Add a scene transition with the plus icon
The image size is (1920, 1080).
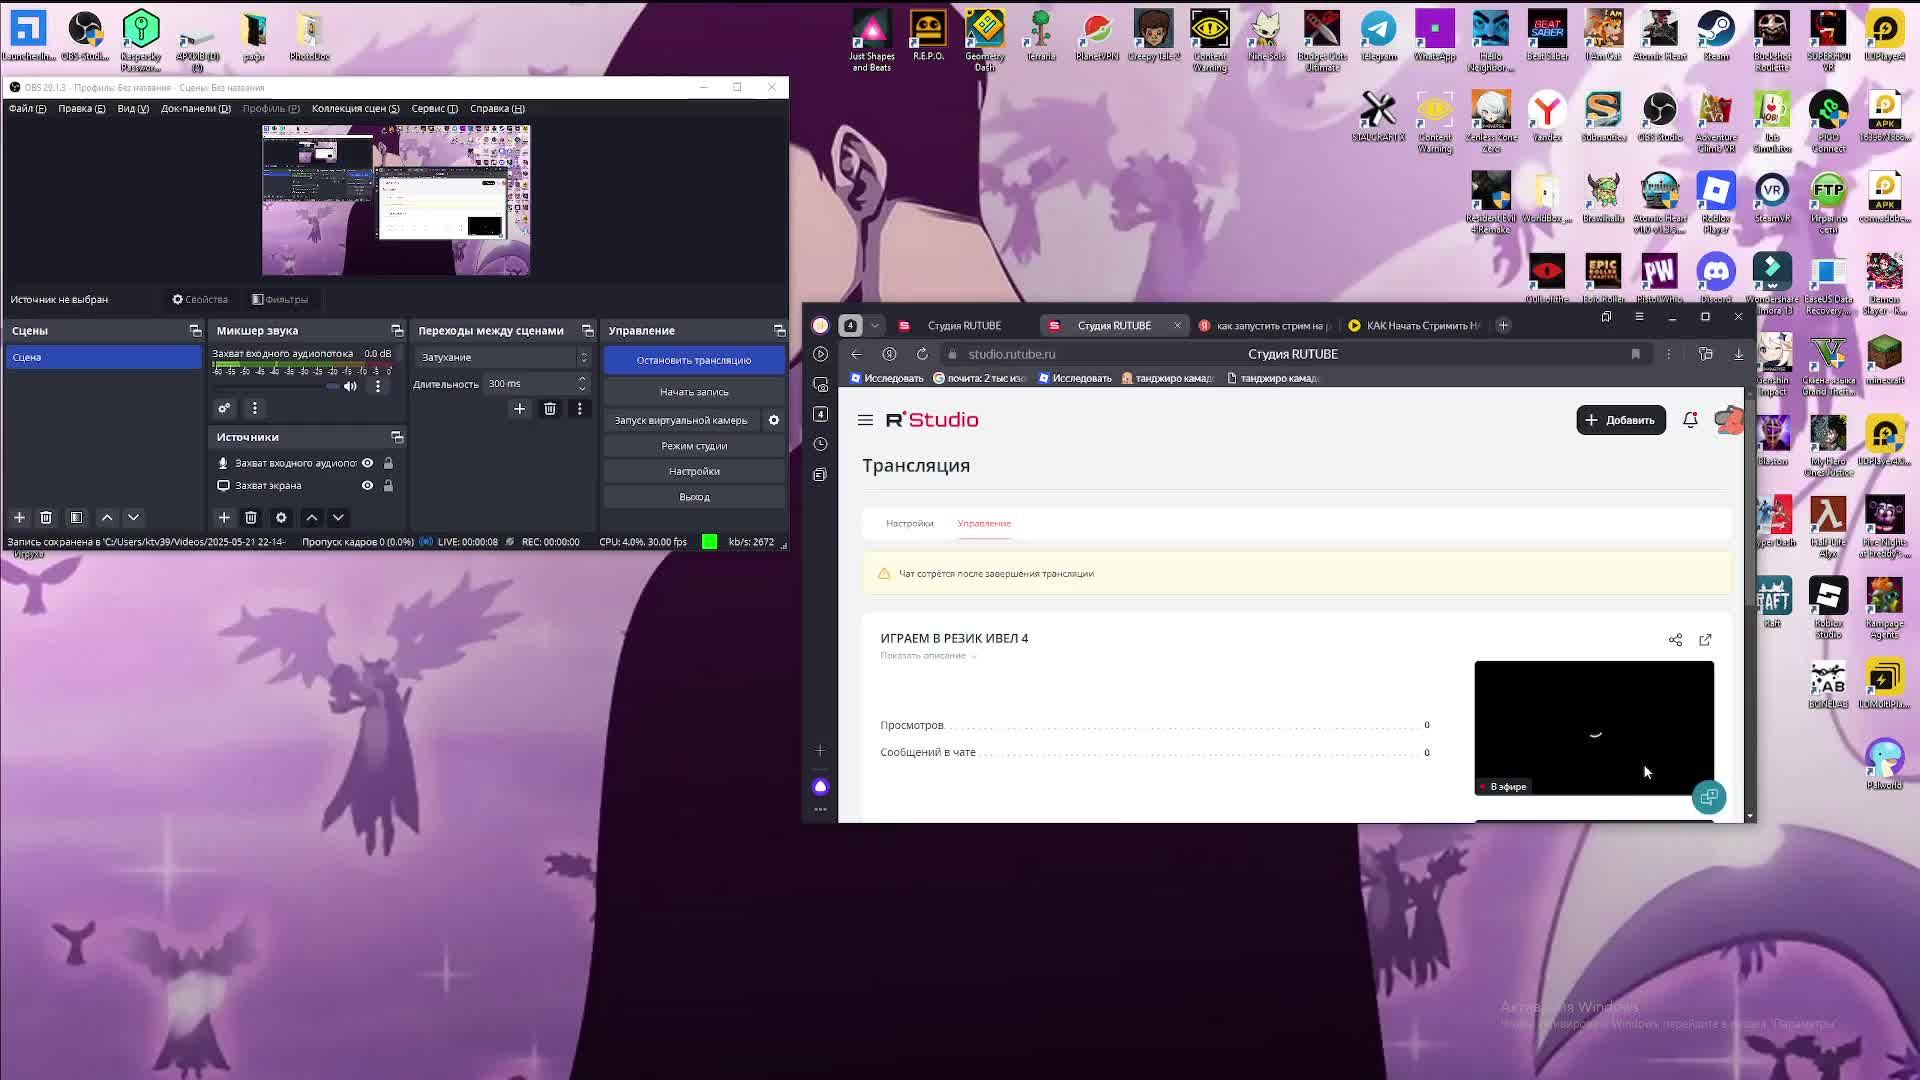coord(519,408)
